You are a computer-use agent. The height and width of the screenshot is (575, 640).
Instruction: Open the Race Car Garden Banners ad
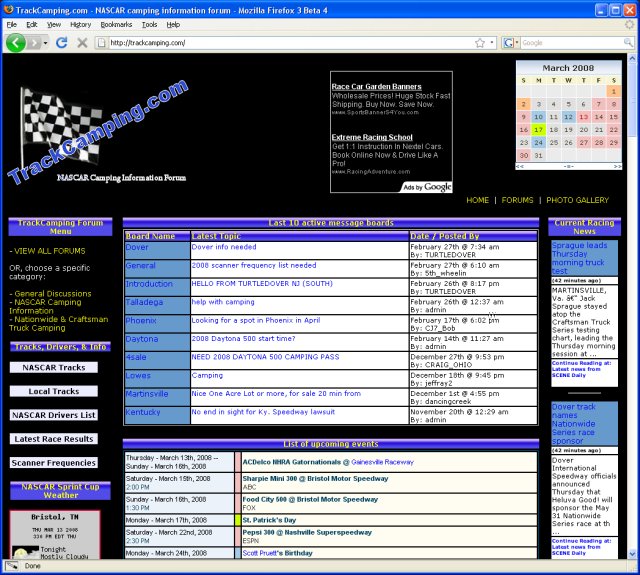(376, 87)
